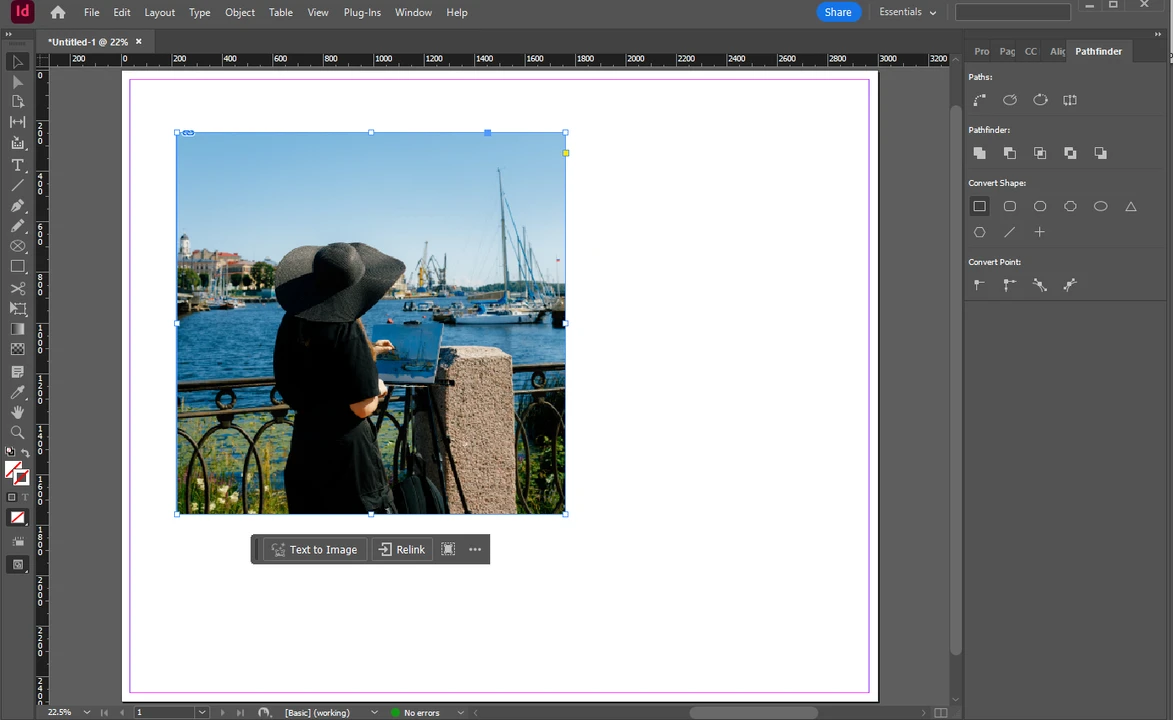Convert shape to triangle
Image resolution: width=1173 pixels, height=720 pixels.
point(1131,207)
